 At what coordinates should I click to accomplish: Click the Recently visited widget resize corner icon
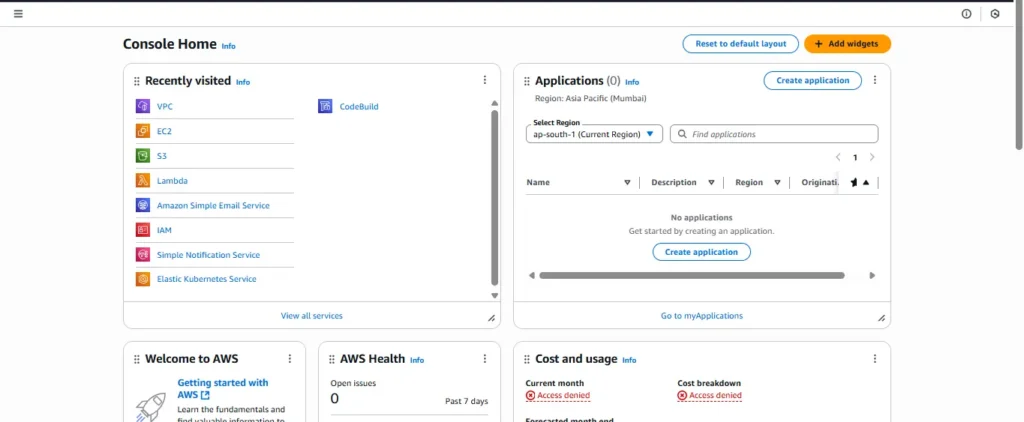(x=491, y=318)
